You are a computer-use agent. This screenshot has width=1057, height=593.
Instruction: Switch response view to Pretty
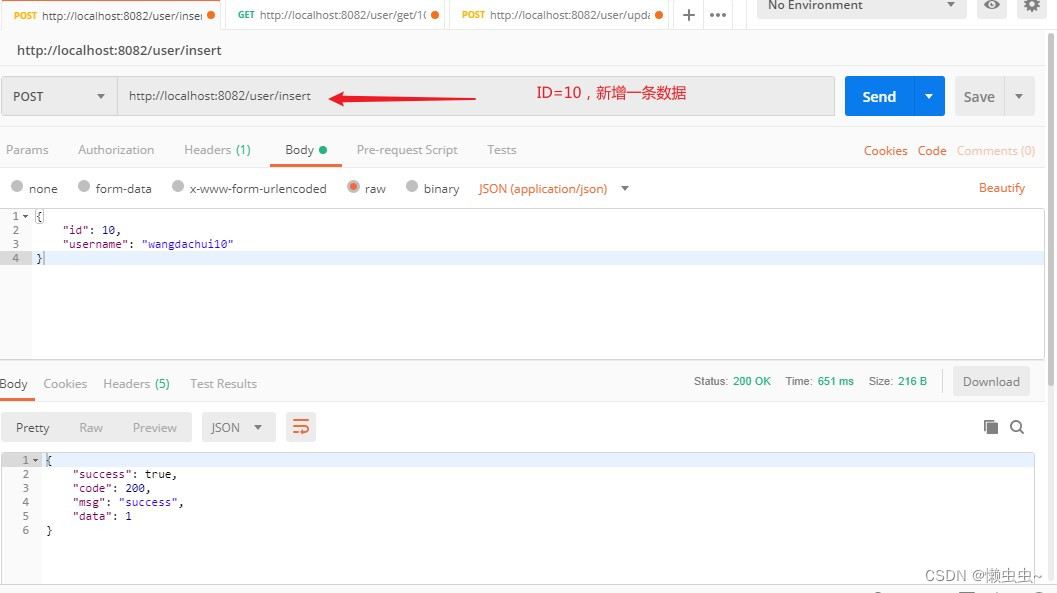[32, 427]
